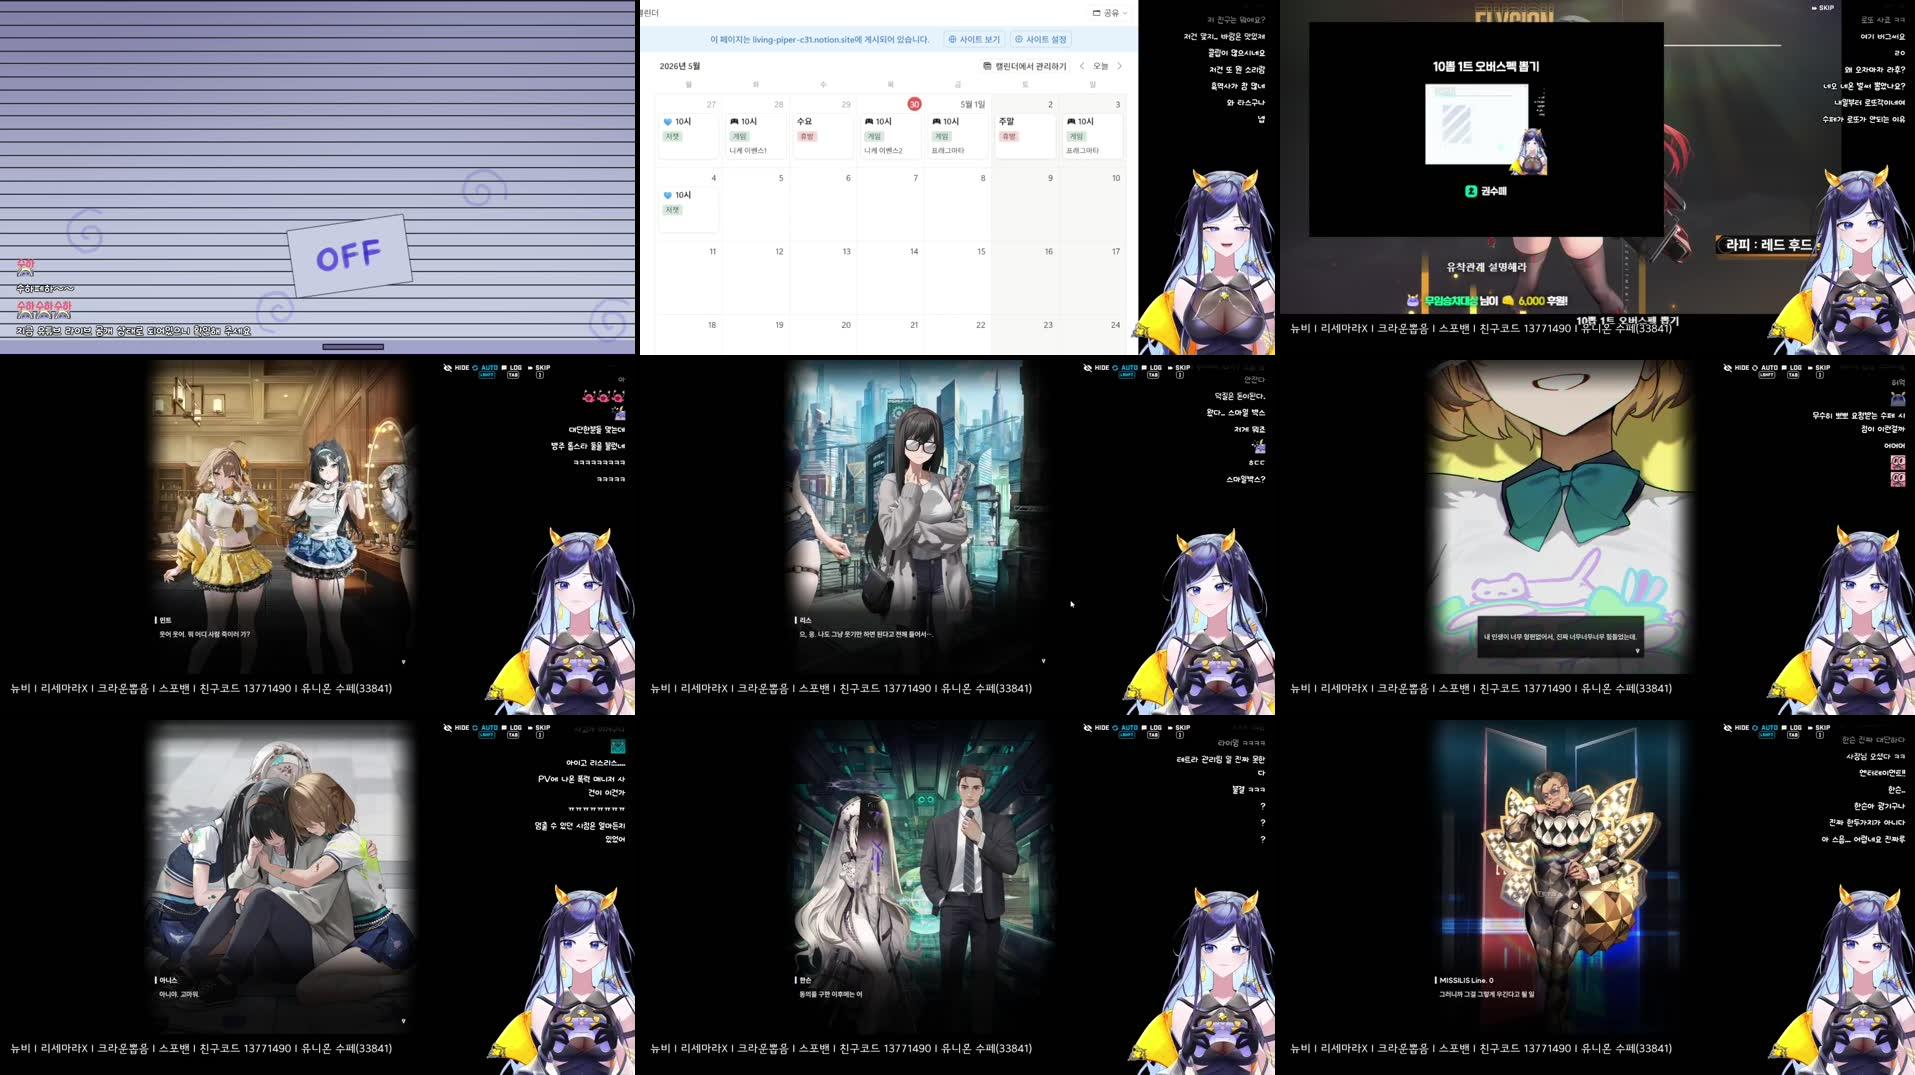Click the 사이트 설정 button

1041,39
